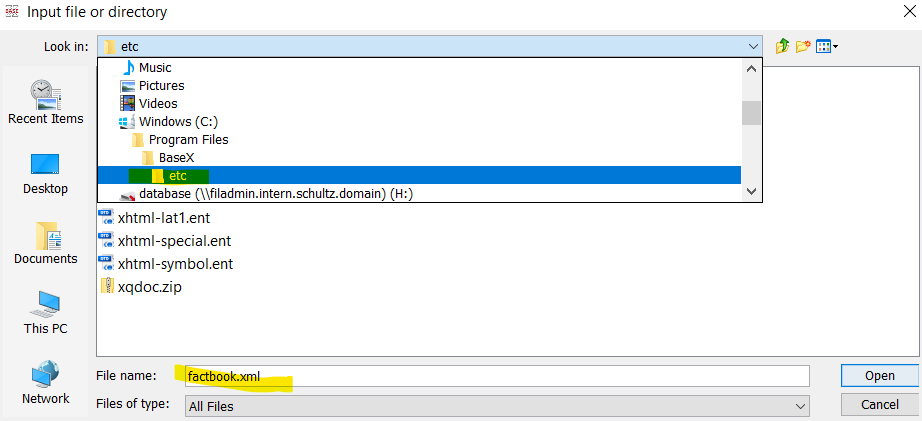The height and width of the screenshot is (421, 922).
Task: Select the xhtml-lat1.ent file icon
Action: (107, 218)
